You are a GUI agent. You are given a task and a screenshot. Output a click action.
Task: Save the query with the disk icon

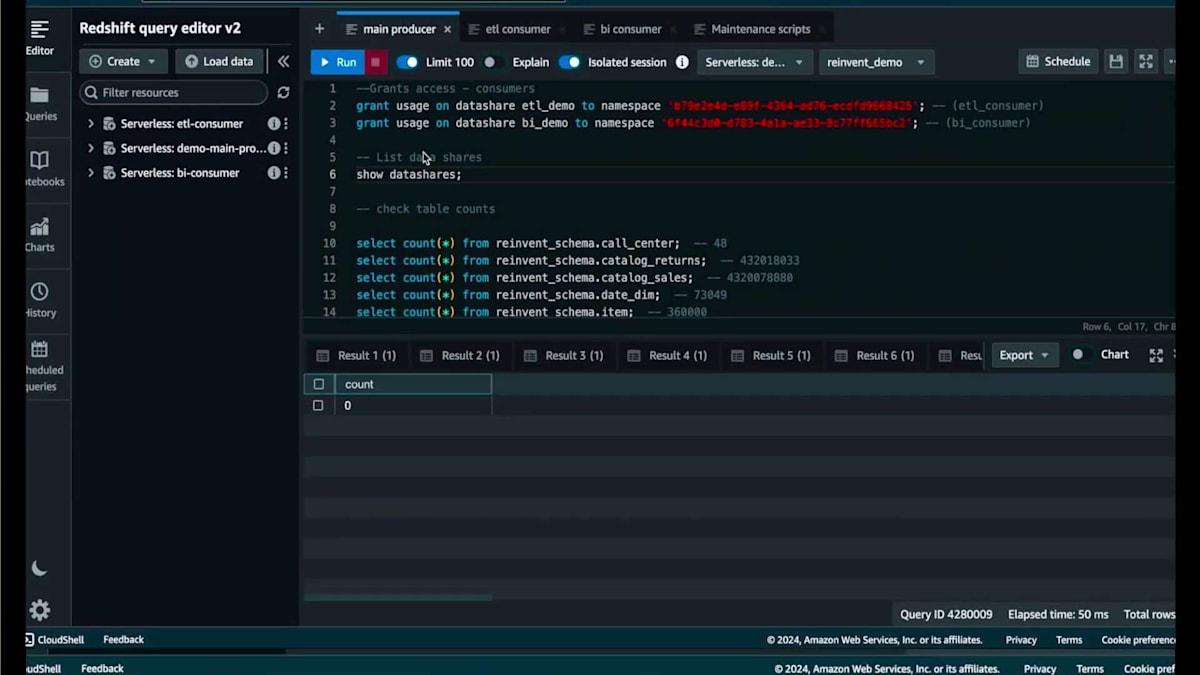click(1117, 62)
